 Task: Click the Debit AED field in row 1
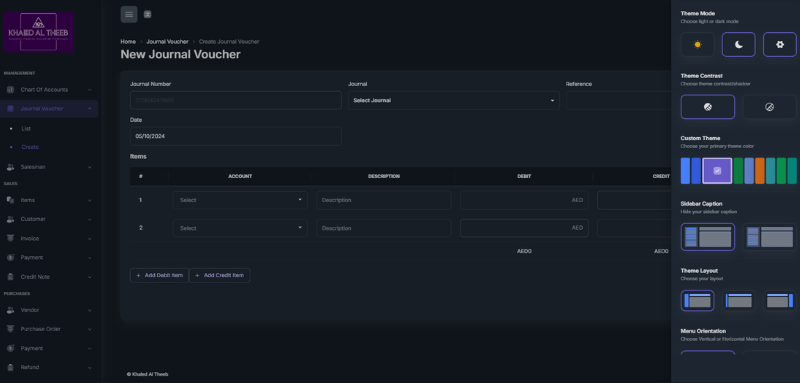tap(524, 200)
